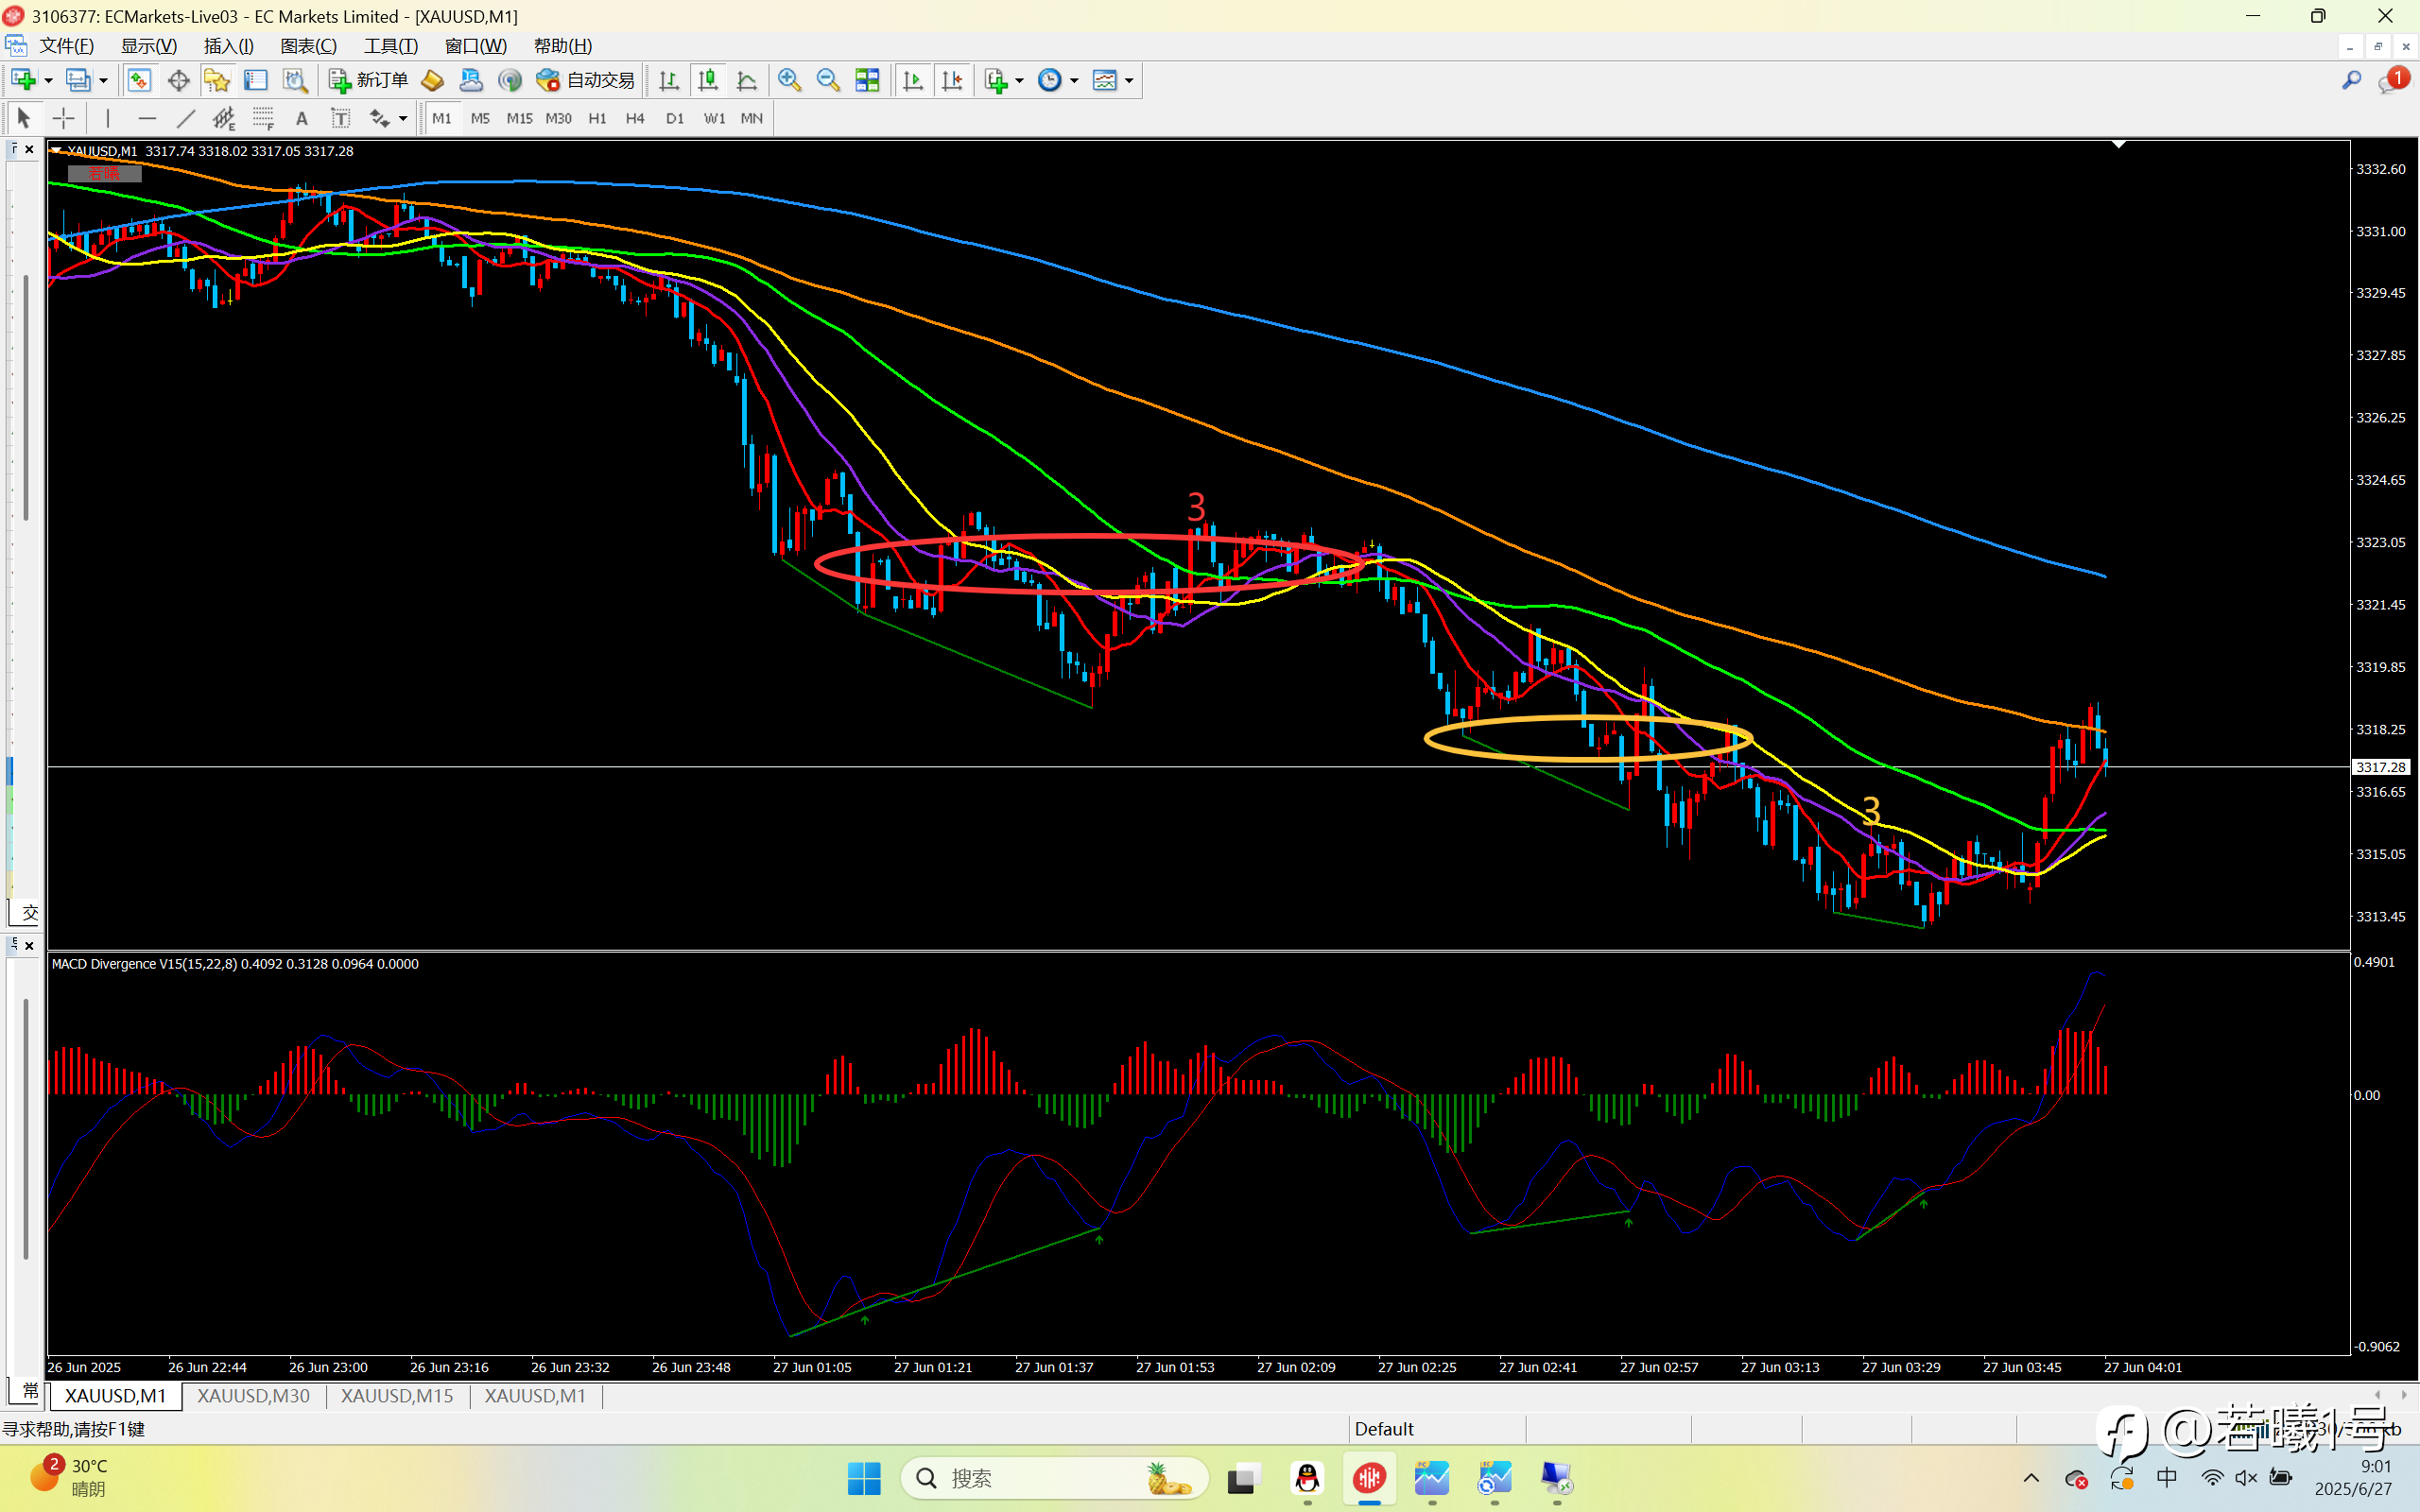Open the Windows Start menu
Screen dimensions: 2420x1512
click(x=864, y=1478)
